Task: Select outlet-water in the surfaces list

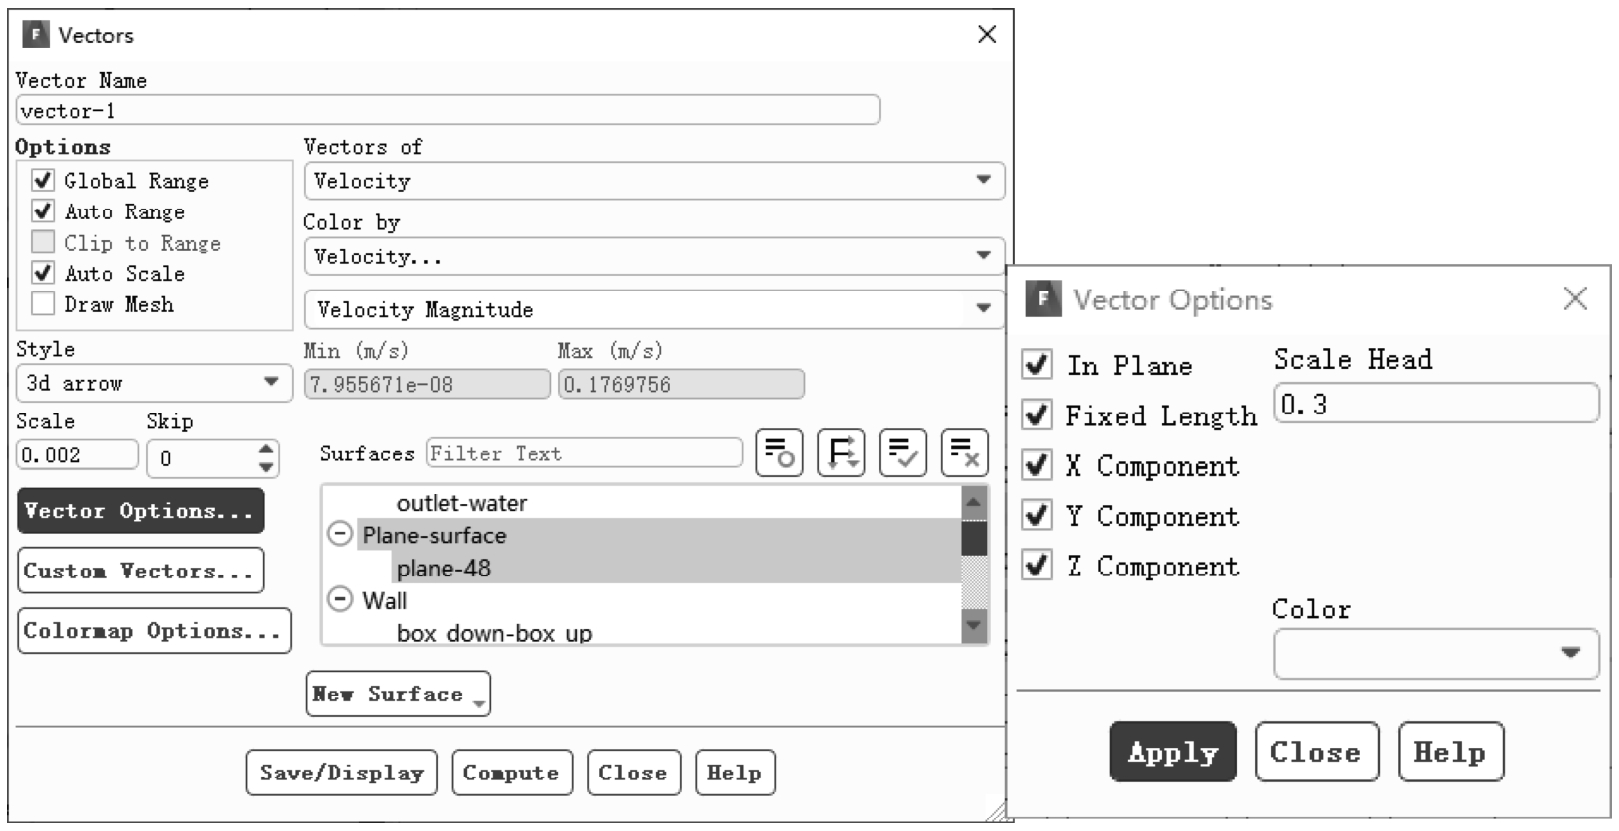Action: click(461, 503)
